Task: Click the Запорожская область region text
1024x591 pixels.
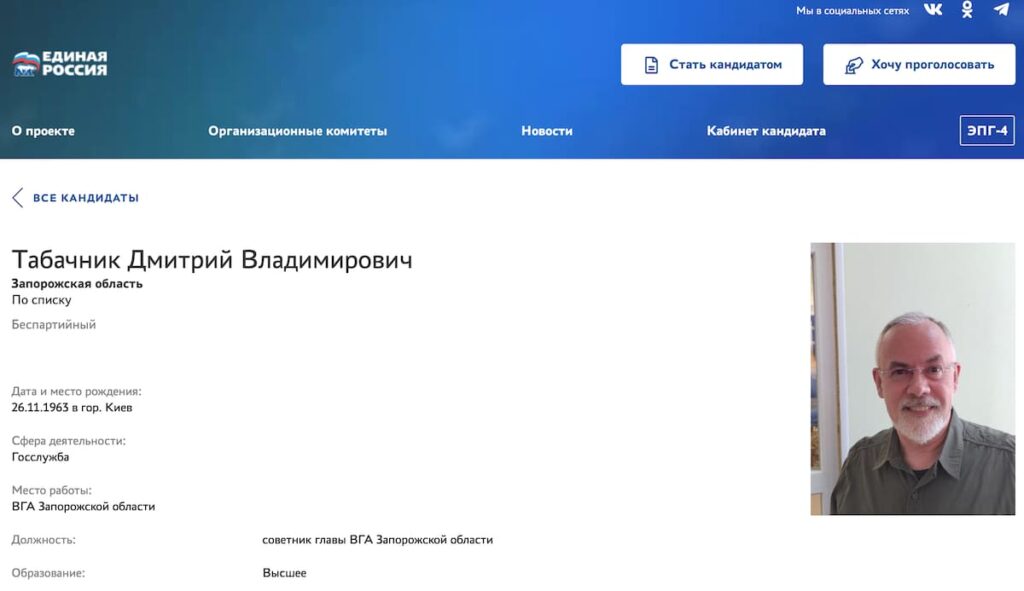Action: pyautogui.click(x=77, y=284)
